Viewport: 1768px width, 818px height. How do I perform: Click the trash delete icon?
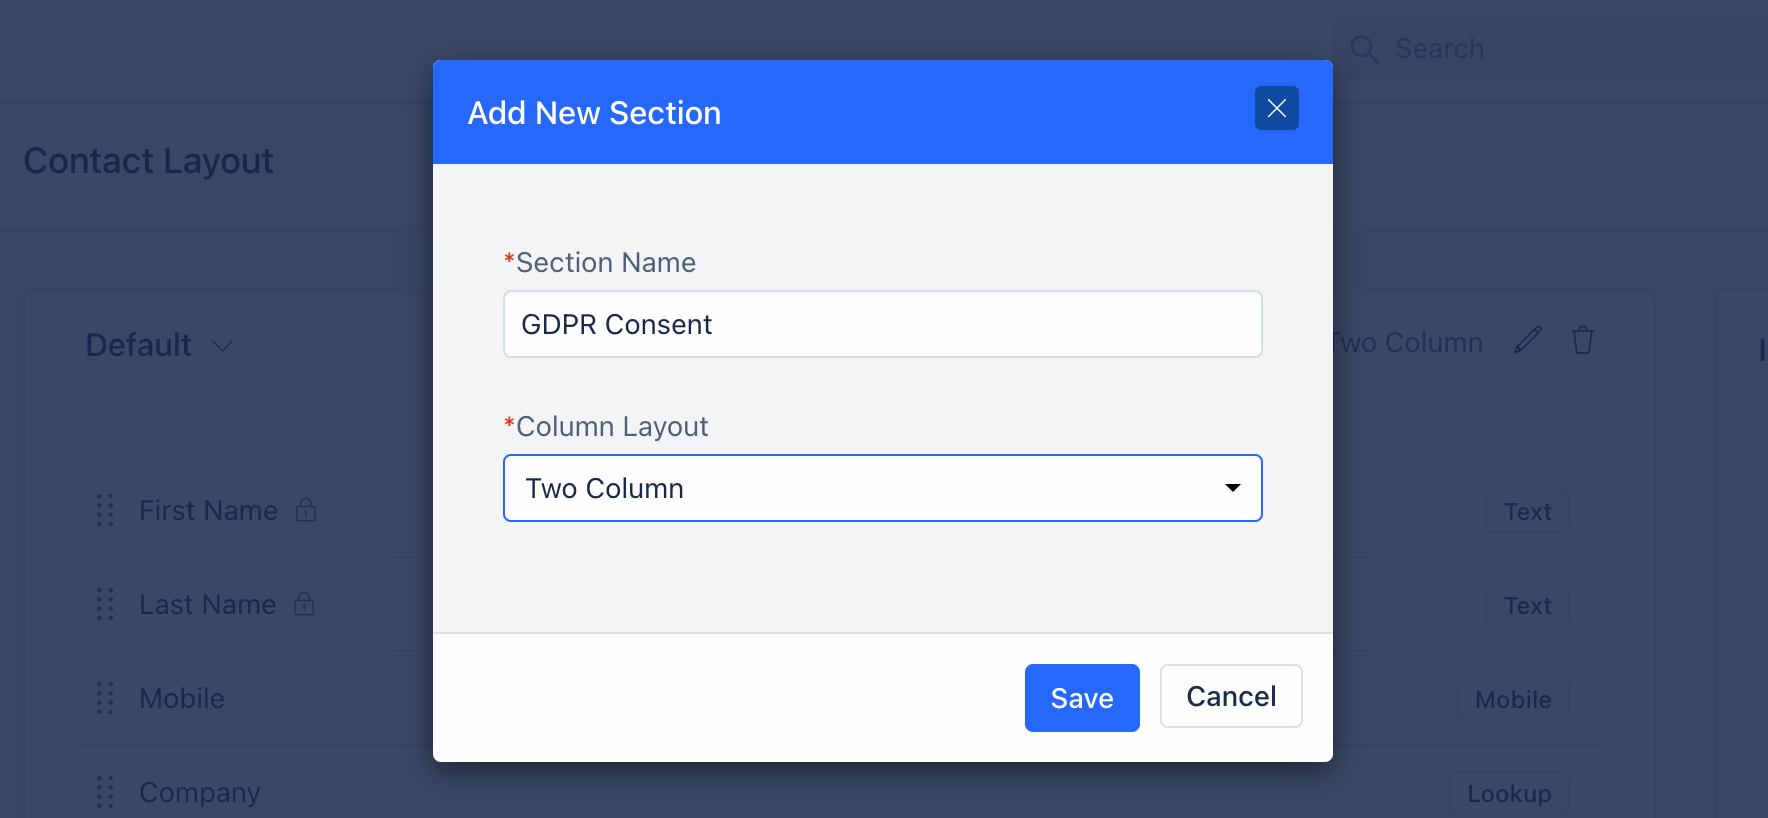coord(1582,341)
